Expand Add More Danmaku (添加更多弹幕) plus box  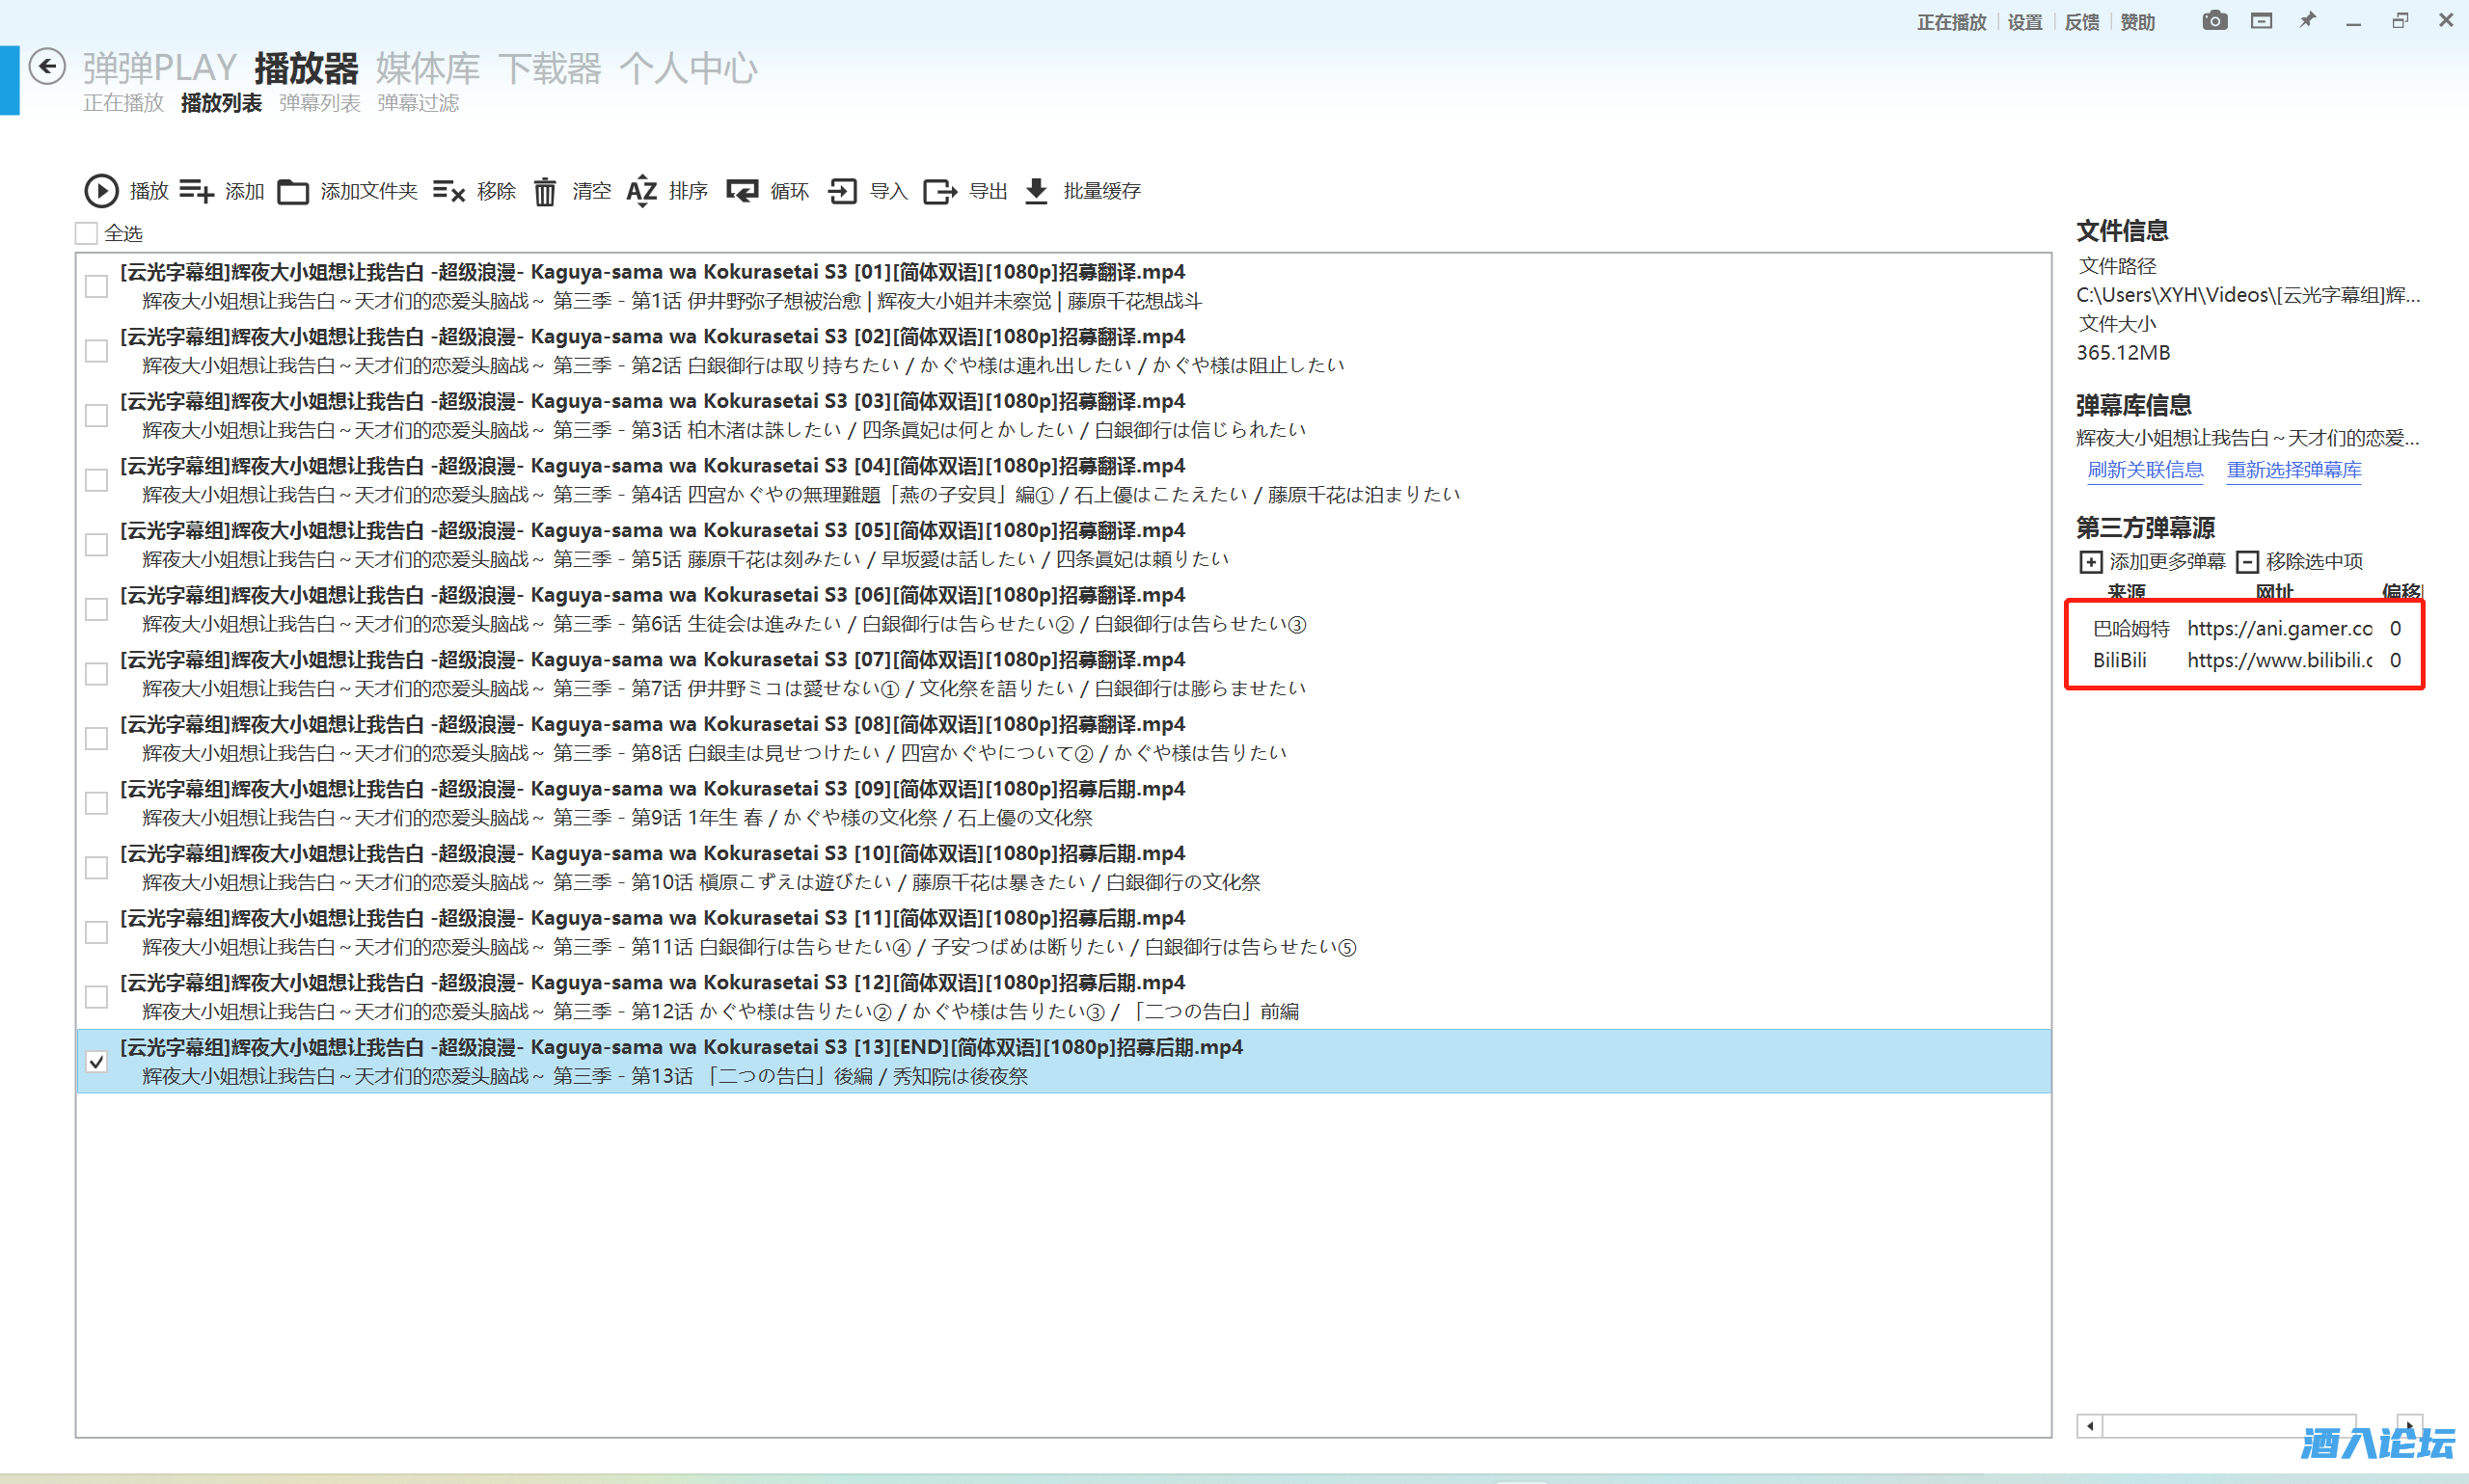click(2090, 561)
